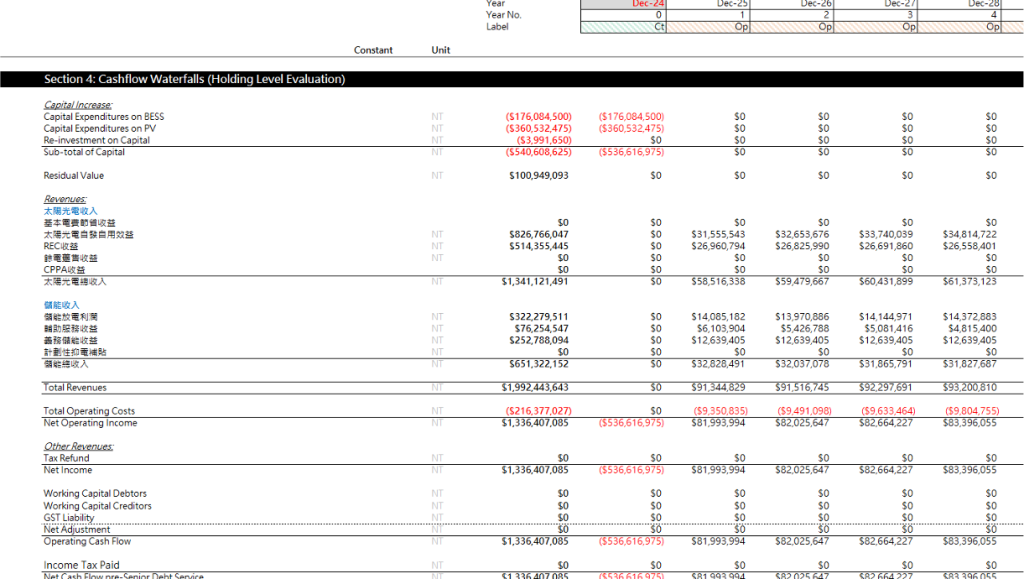Select the Year No. cell containing 2

pos(826,15)
